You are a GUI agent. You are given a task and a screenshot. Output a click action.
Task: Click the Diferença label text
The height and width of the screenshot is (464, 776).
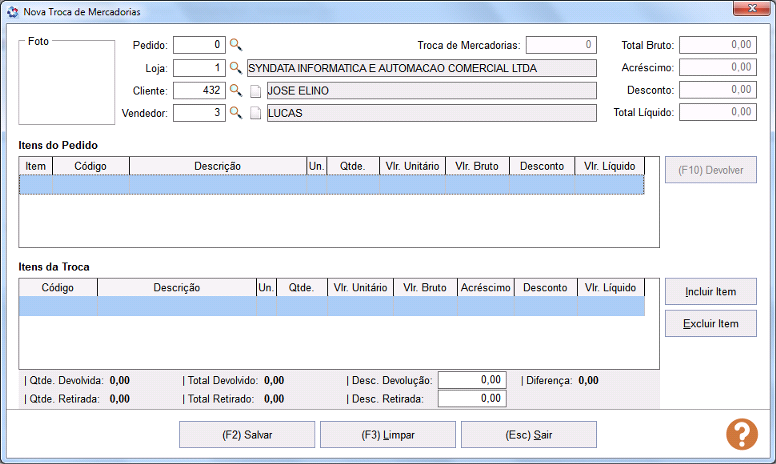coord(549,380)
